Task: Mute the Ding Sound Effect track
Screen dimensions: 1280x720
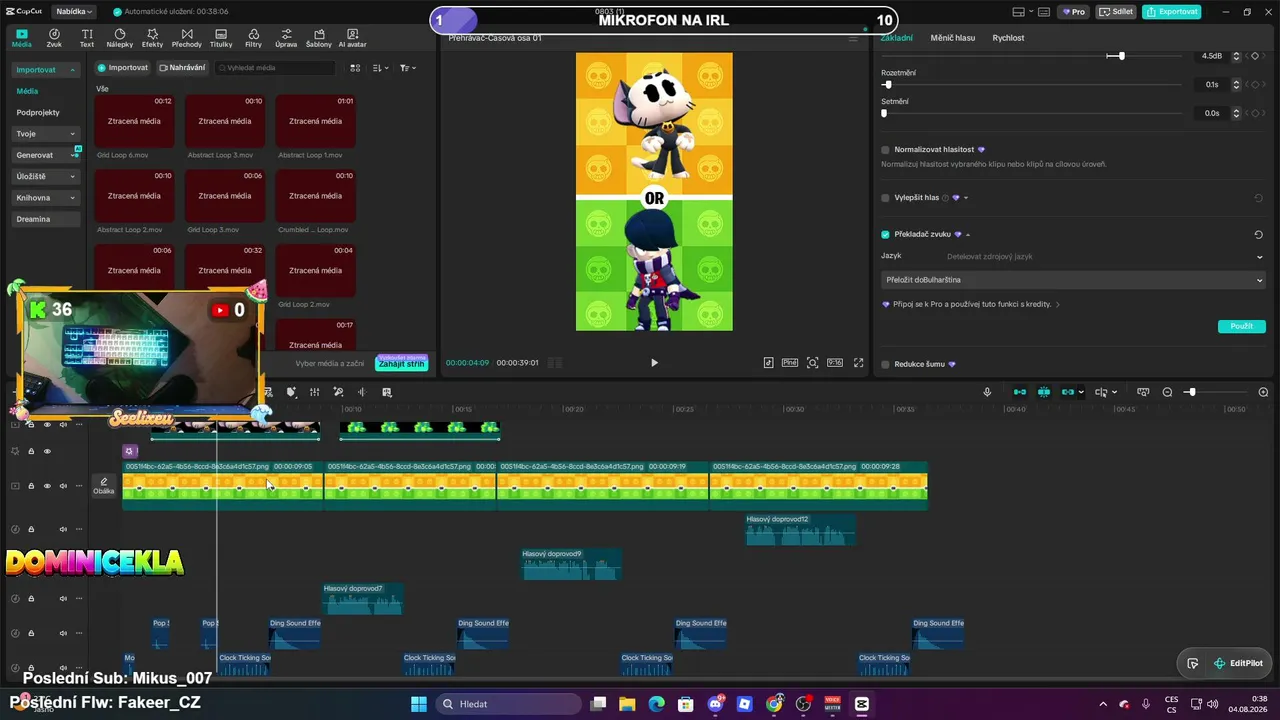Action: pos(63,633)
